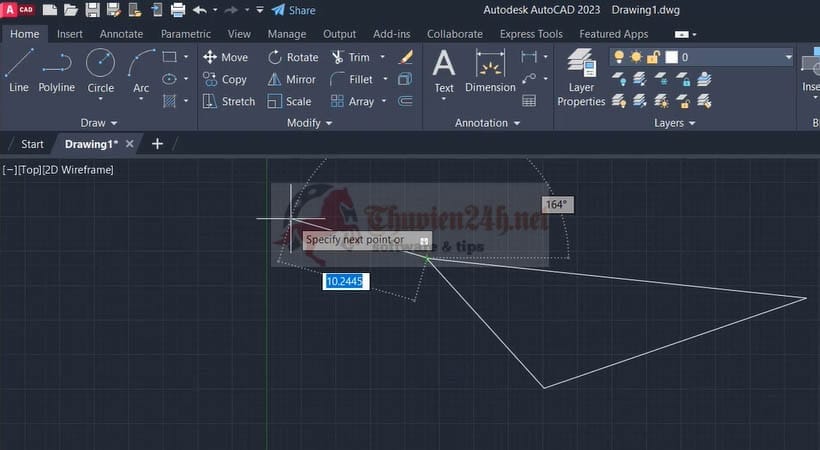Toggle layer lock padlock icon
This screenshot has height=450, width=820.
click(653, 57)
